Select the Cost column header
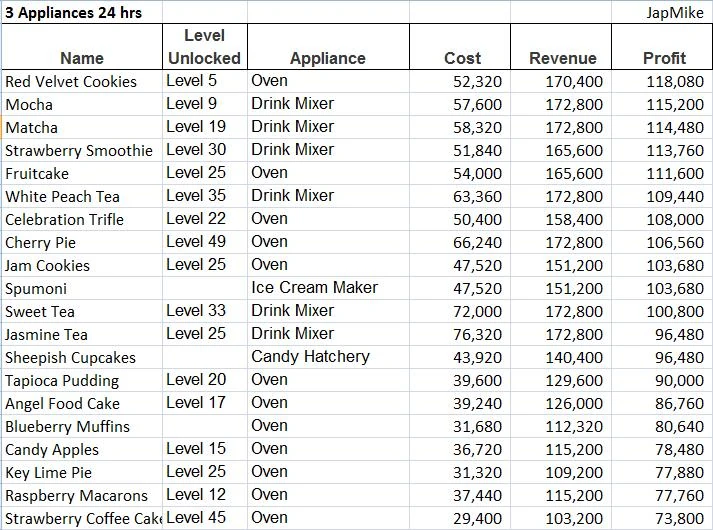This screenshot has height=530, width=713. click(x=460, y=46)
